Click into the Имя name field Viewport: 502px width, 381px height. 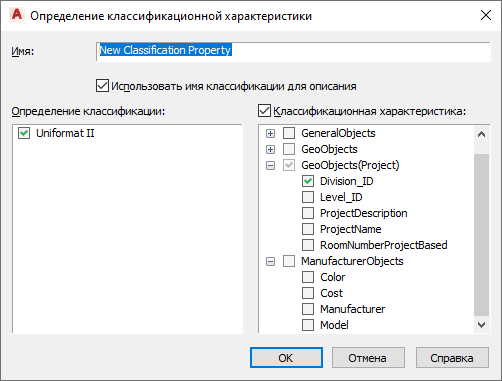pyautogui.click(x=293, y=51)
